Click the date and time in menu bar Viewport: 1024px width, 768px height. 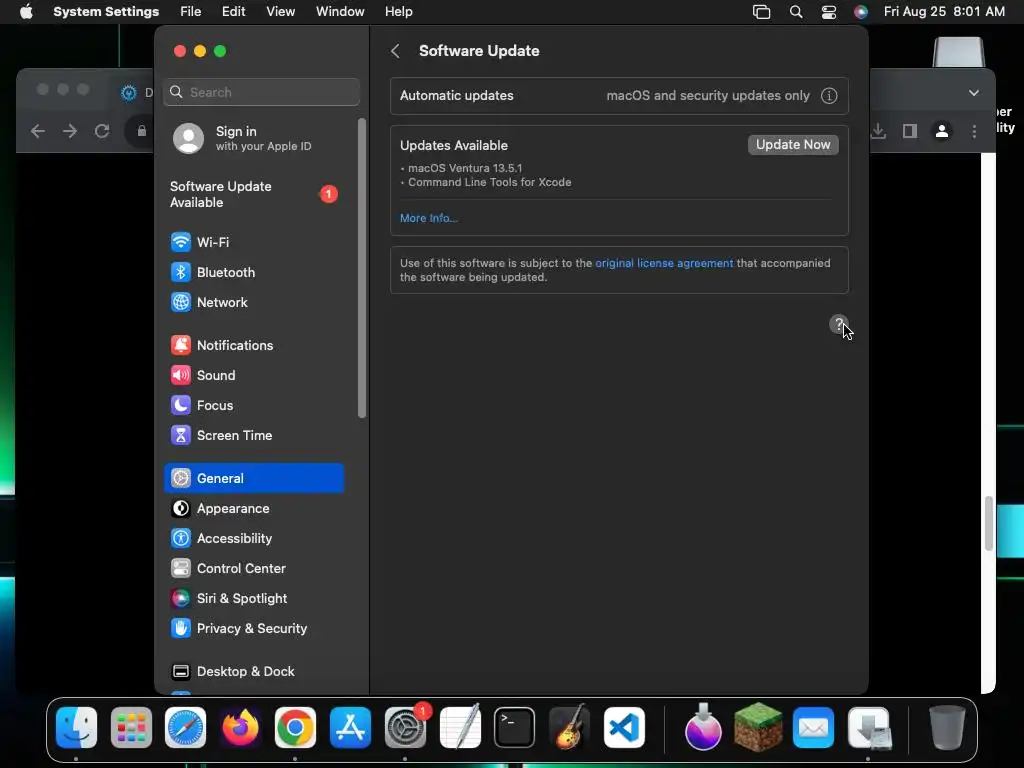(944, 12)
